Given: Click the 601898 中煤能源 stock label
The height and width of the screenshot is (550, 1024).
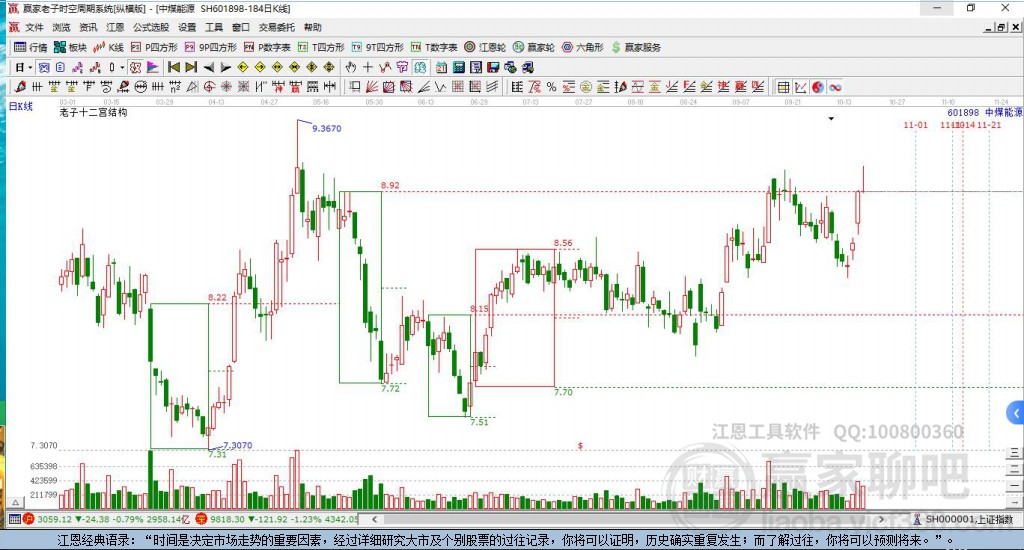Looking at the screenshot, I should click(985, 112).
